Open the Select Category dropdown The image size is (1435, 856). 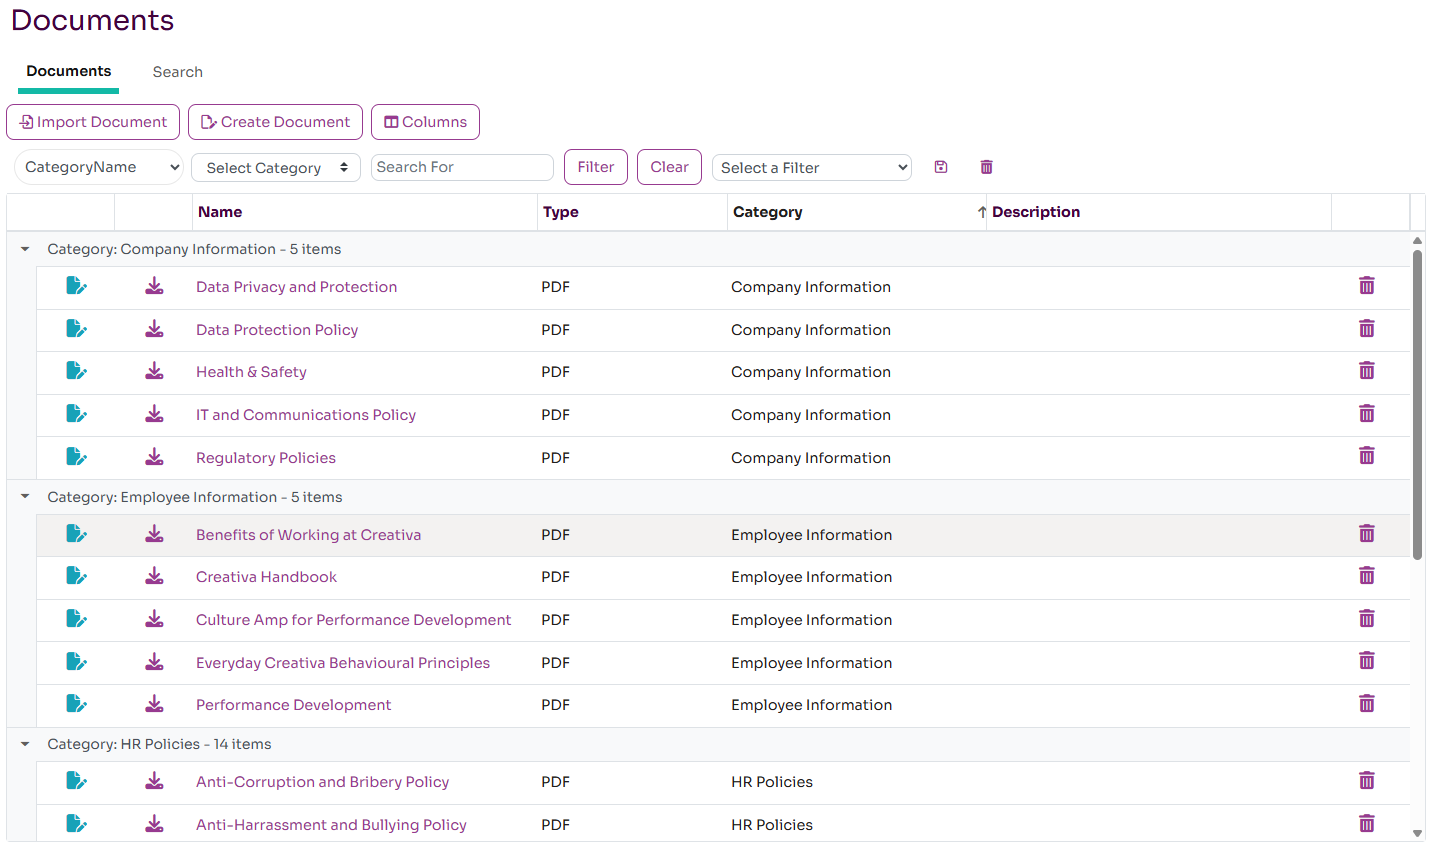276,168
